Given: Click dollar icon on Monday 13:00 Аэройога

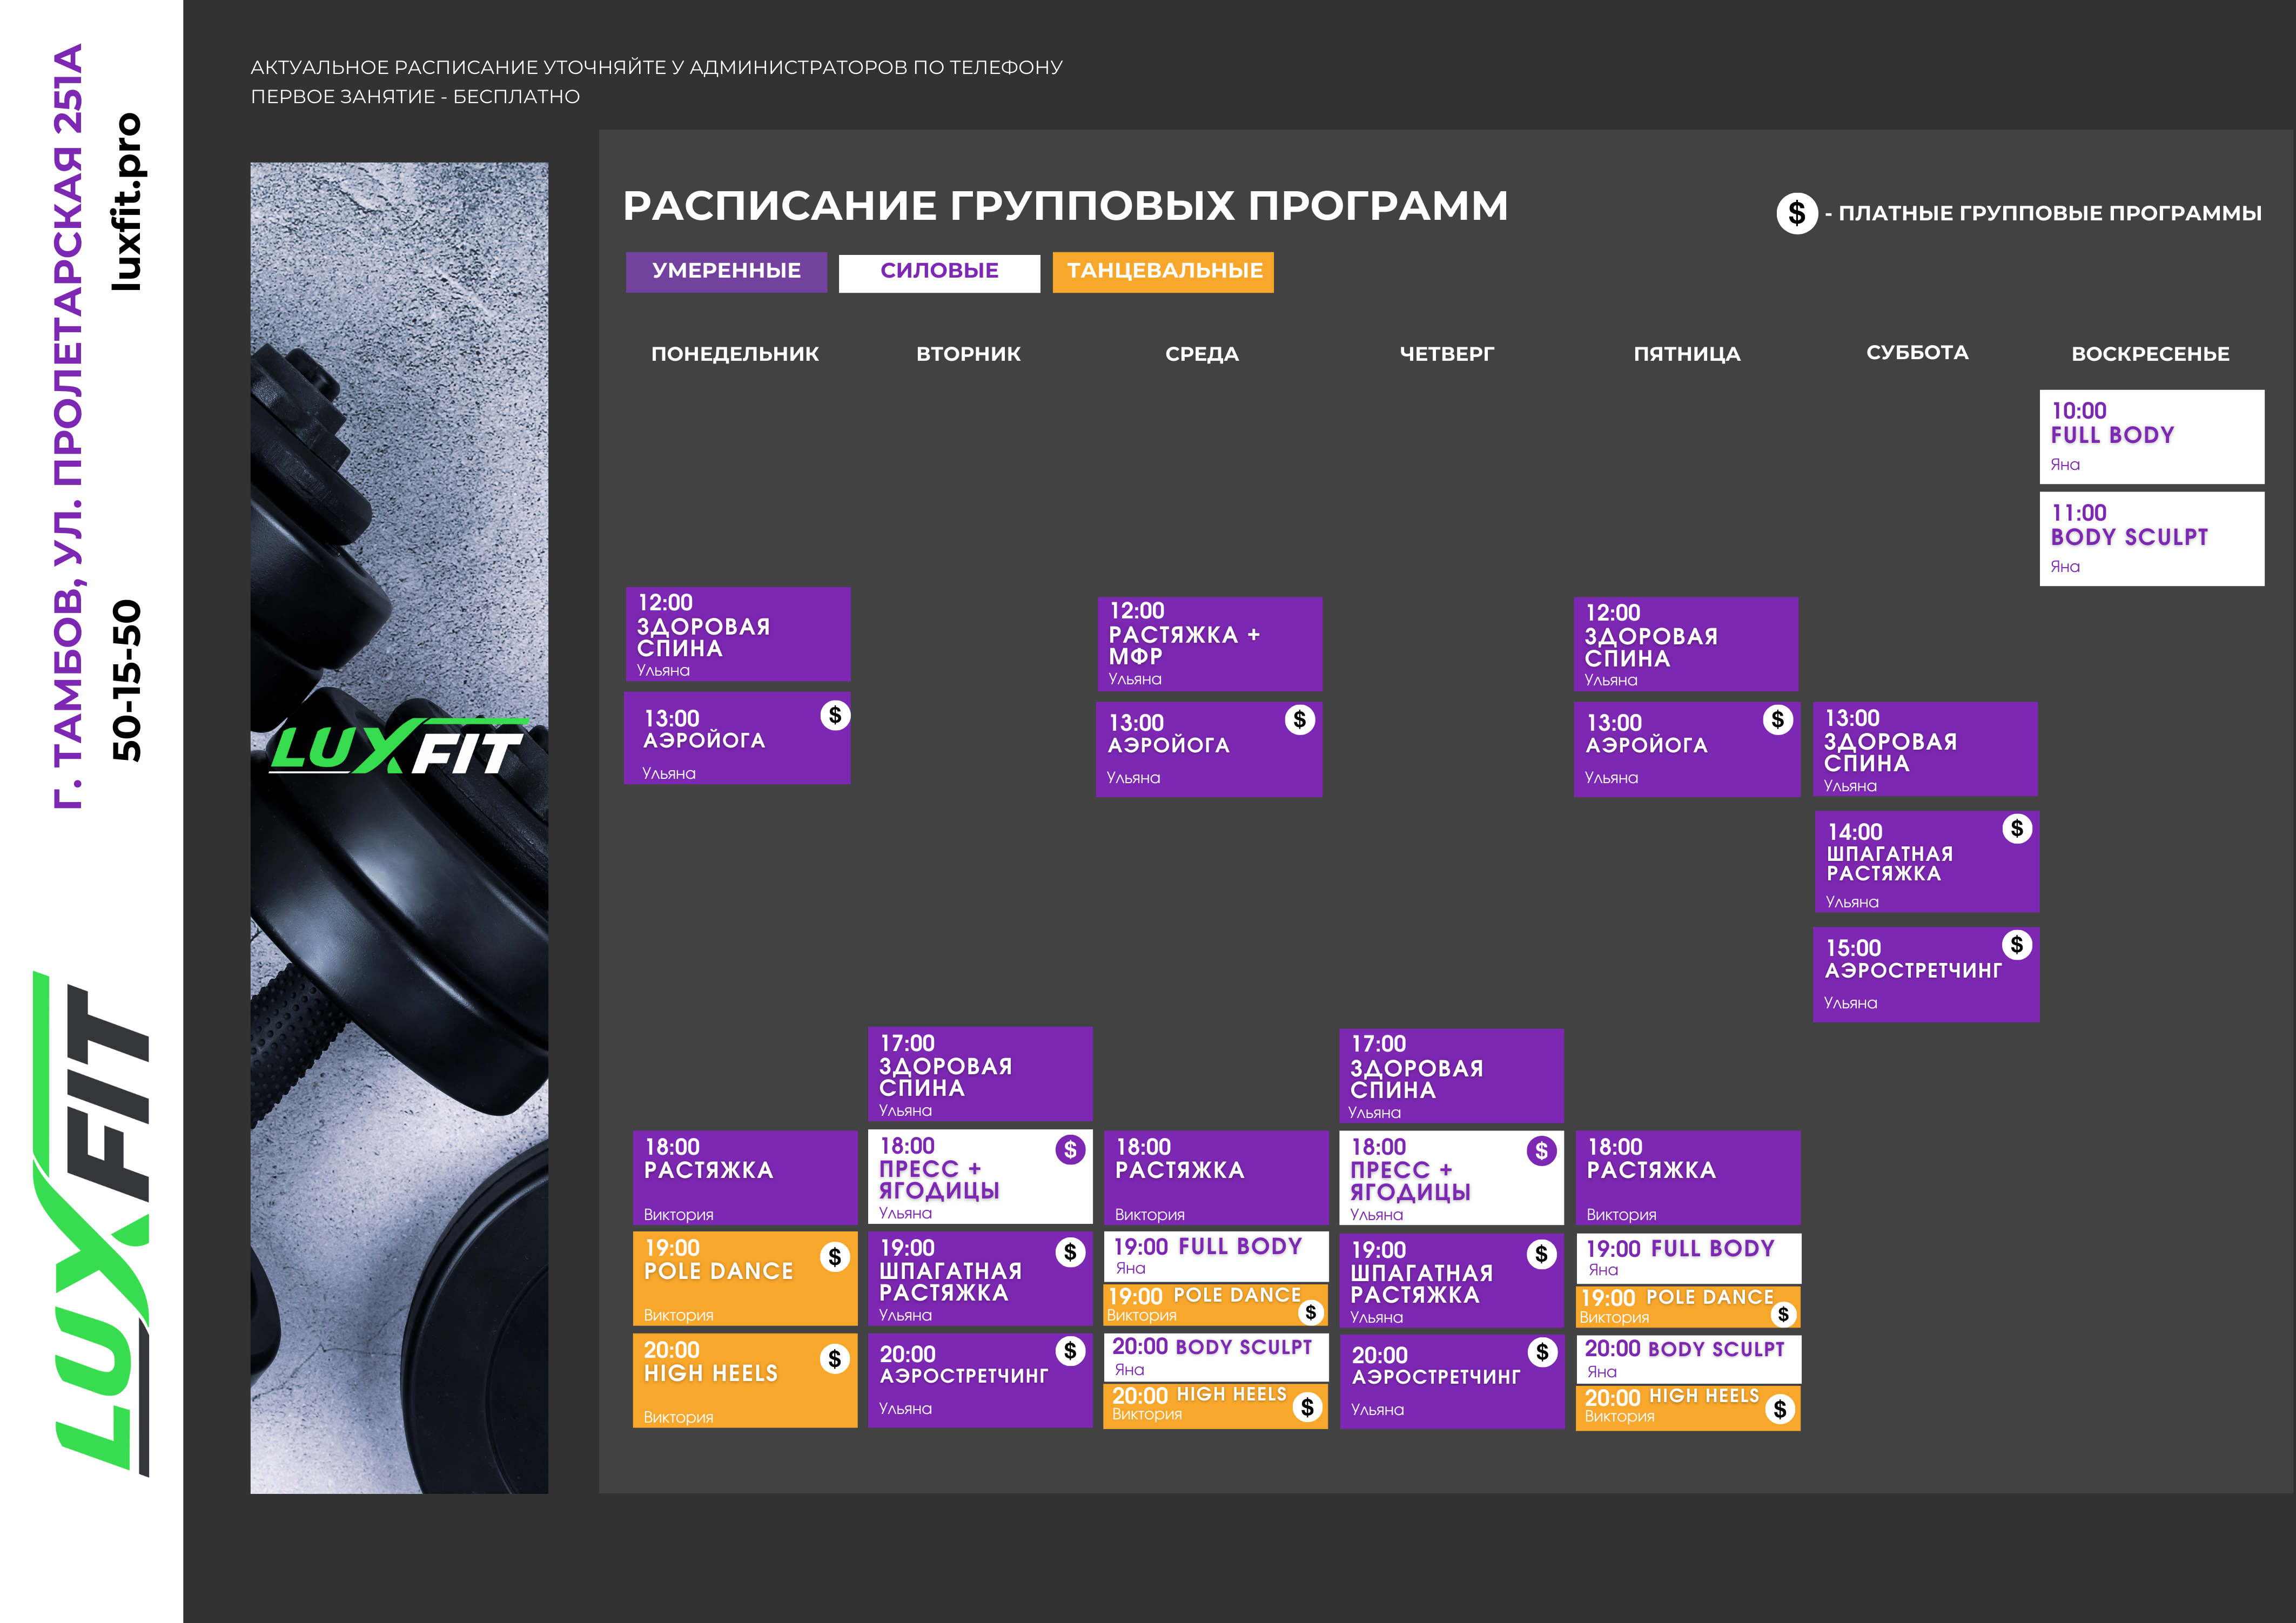Looking at the screenshot, I should click(835, 715).
